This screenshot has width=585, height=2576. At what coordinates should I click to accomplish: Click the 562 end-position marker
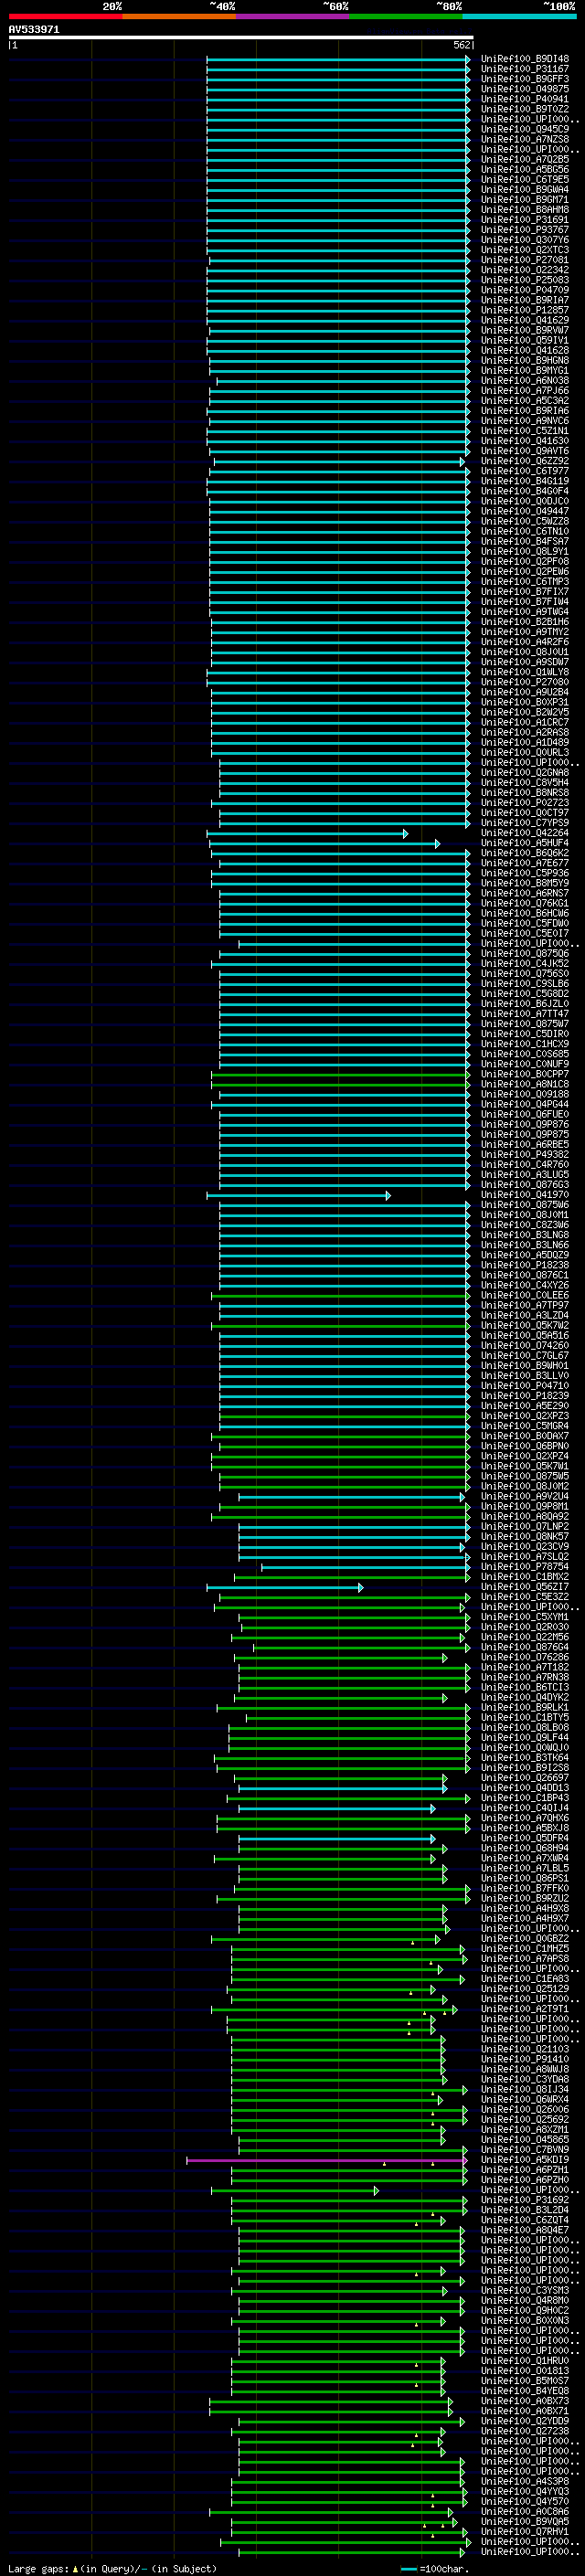pos(462,45)
